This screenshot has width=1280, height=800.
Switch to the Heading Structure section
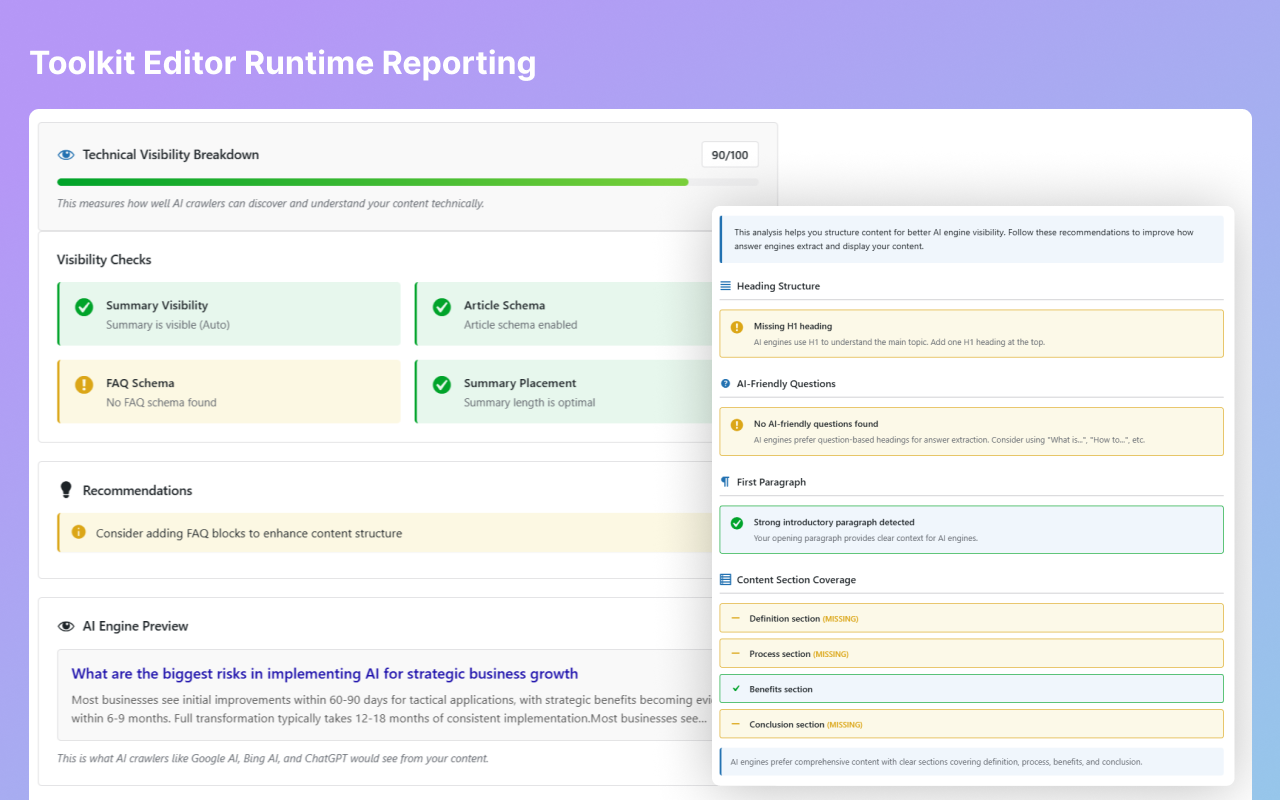pyautogui.click(x=778, y=285)
